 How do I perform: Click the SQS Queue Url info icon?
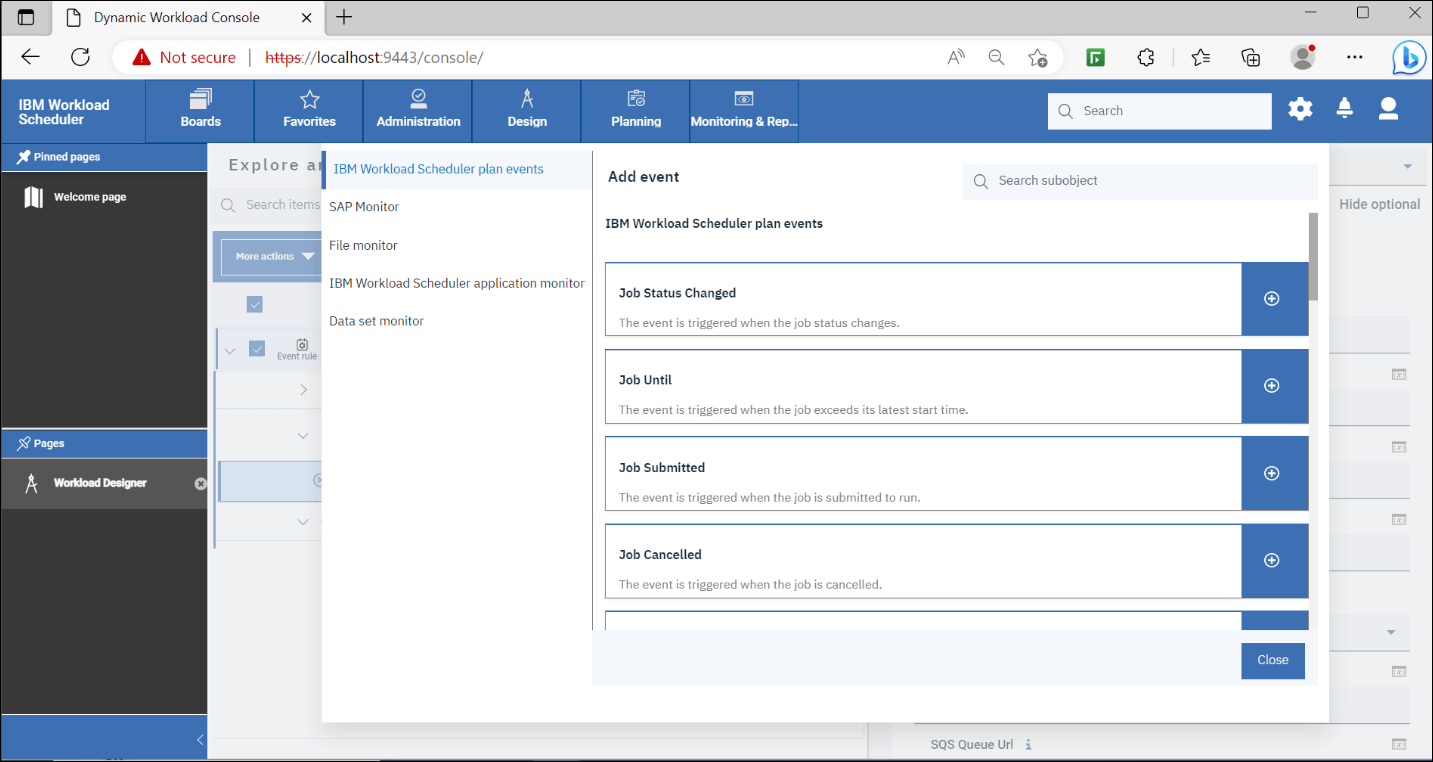(1029, 744)
